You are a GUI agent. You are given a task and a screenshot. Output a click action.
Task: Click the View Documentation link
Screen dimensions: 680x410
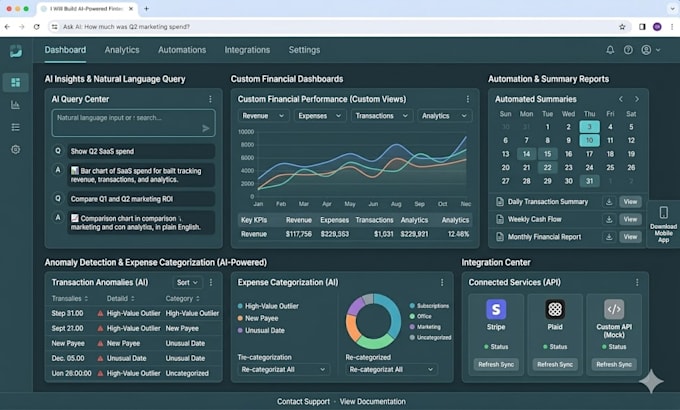pos(373,402)
